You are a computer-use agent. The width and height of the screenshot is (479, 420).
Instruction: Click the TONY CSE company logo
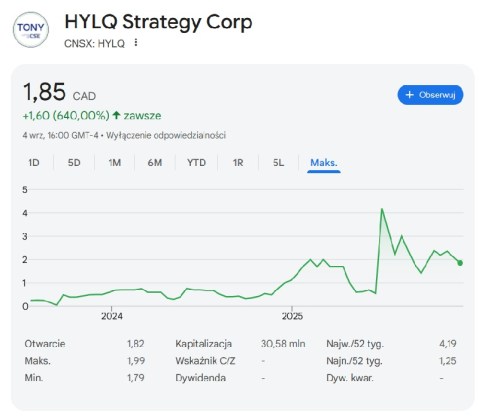pyautogui.click(x=31, y=30)
